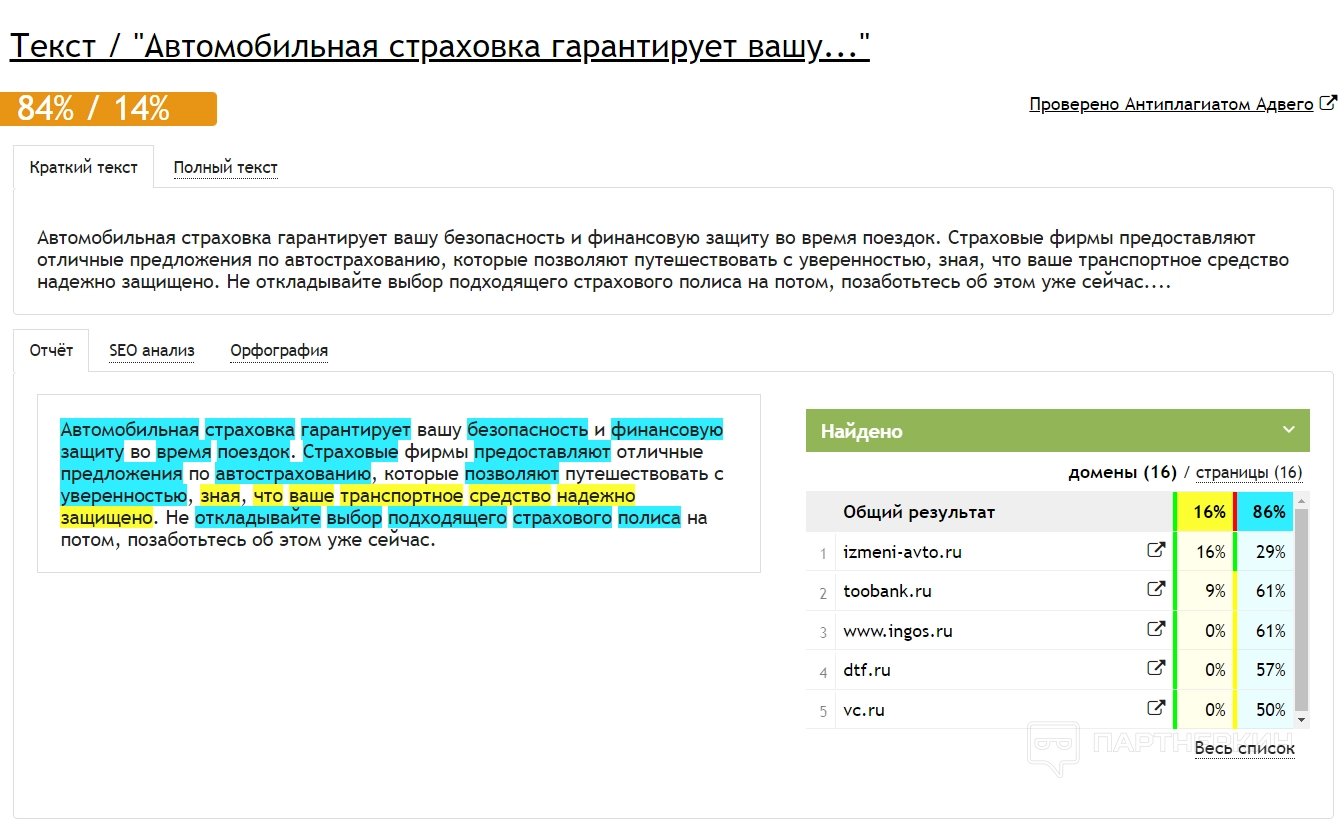Click the 84% / 14% uniqueness badge
1344x830 pixels.
coord(108,109)
